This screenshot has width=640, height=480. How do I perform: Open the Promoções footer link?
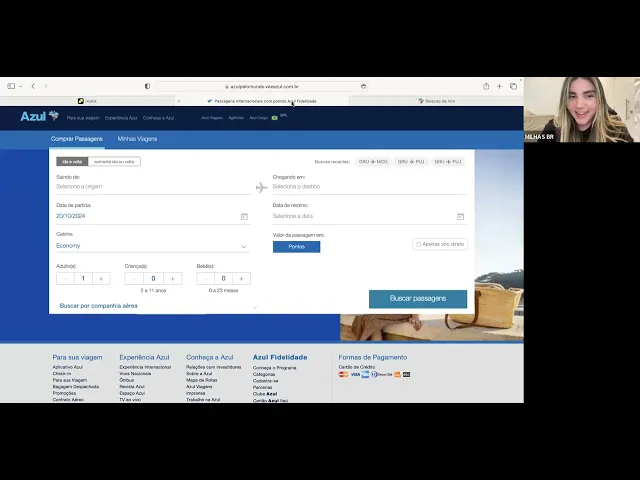pos(64,393)
